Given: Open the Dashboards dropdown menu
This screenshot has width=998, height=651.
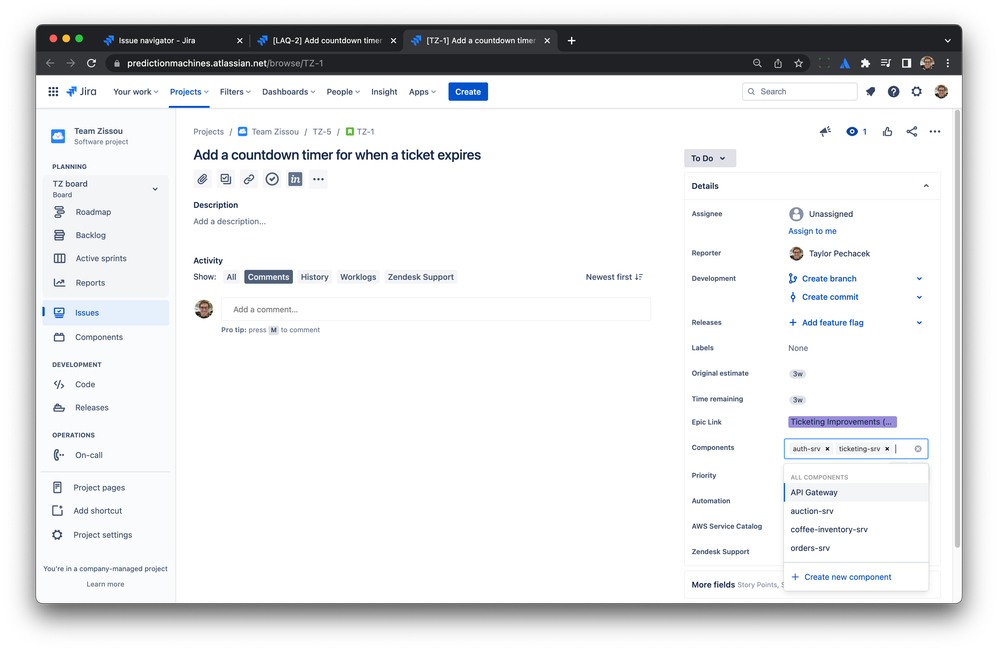Looking at the screenshot, I should pos(288,92).
